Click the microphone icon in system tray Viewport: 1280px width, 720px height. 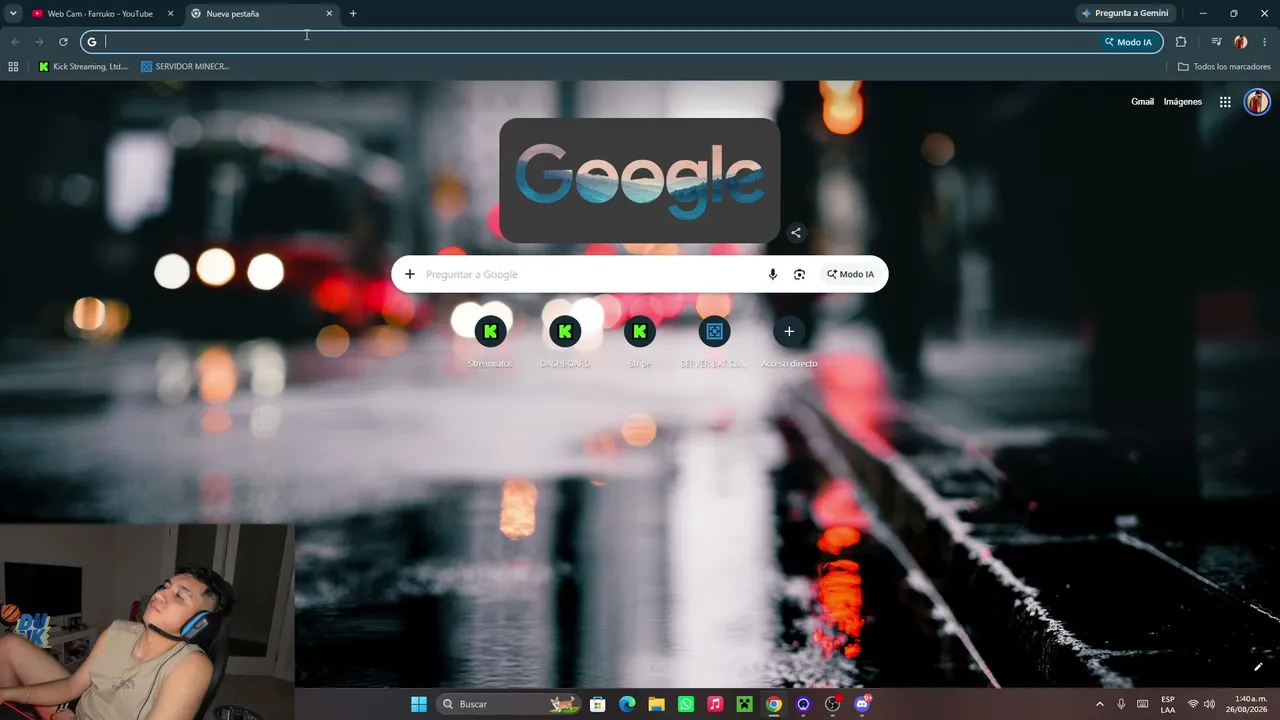coord(1121,704)
